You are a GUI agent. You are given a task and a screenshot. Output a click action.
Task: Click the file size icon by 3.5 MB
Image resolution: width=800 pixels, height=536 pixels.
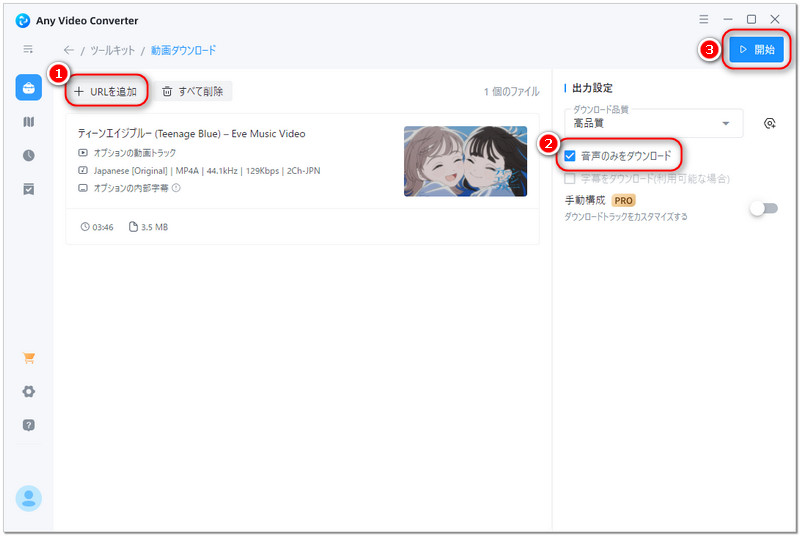(133, 227)
